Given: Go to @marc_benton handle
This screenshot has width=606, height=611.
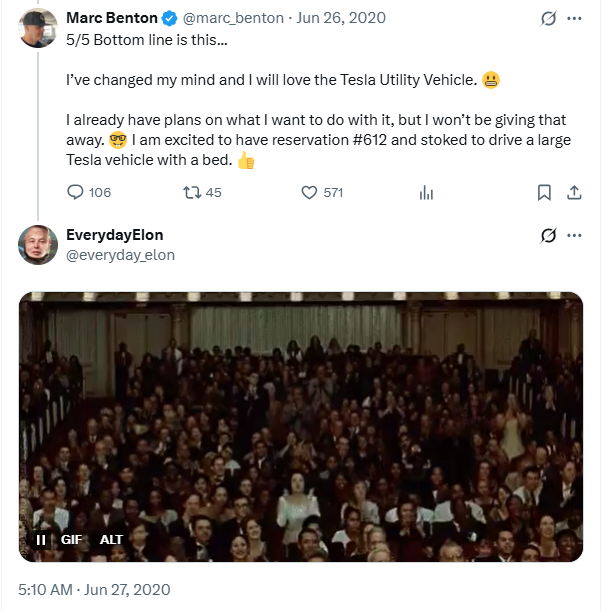Looking at the screenshot, I should tap(231, 18).
